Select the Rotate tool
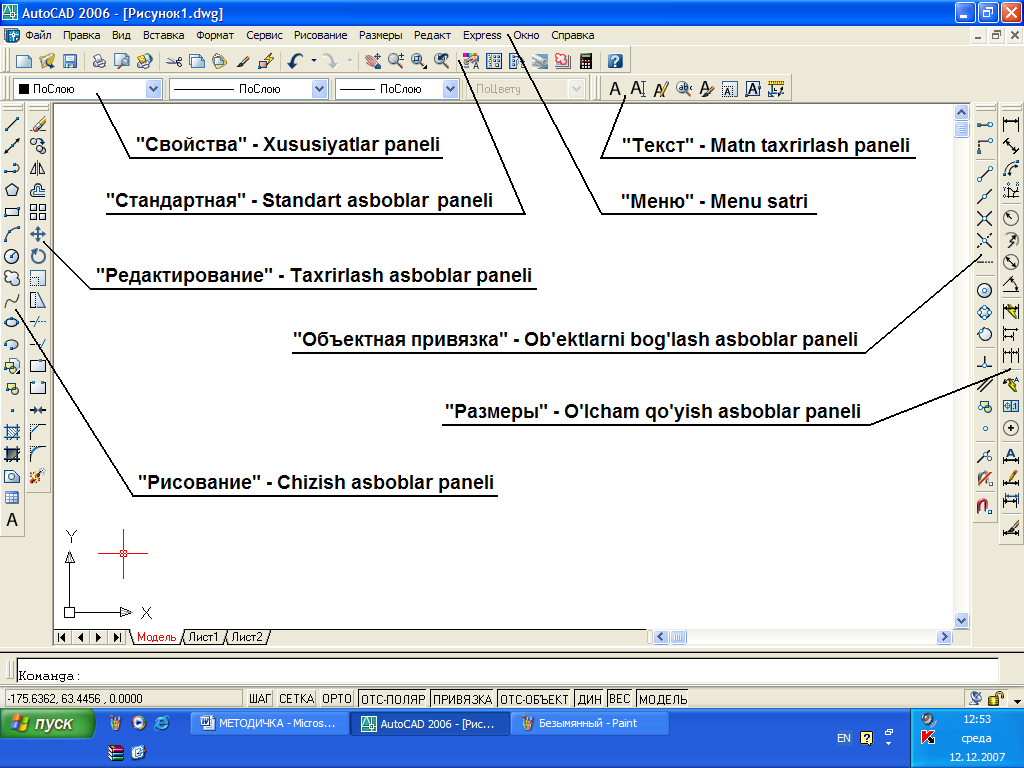Viewport: 1024px width, 768px height. pyautogui.click(x=38, y=256)
